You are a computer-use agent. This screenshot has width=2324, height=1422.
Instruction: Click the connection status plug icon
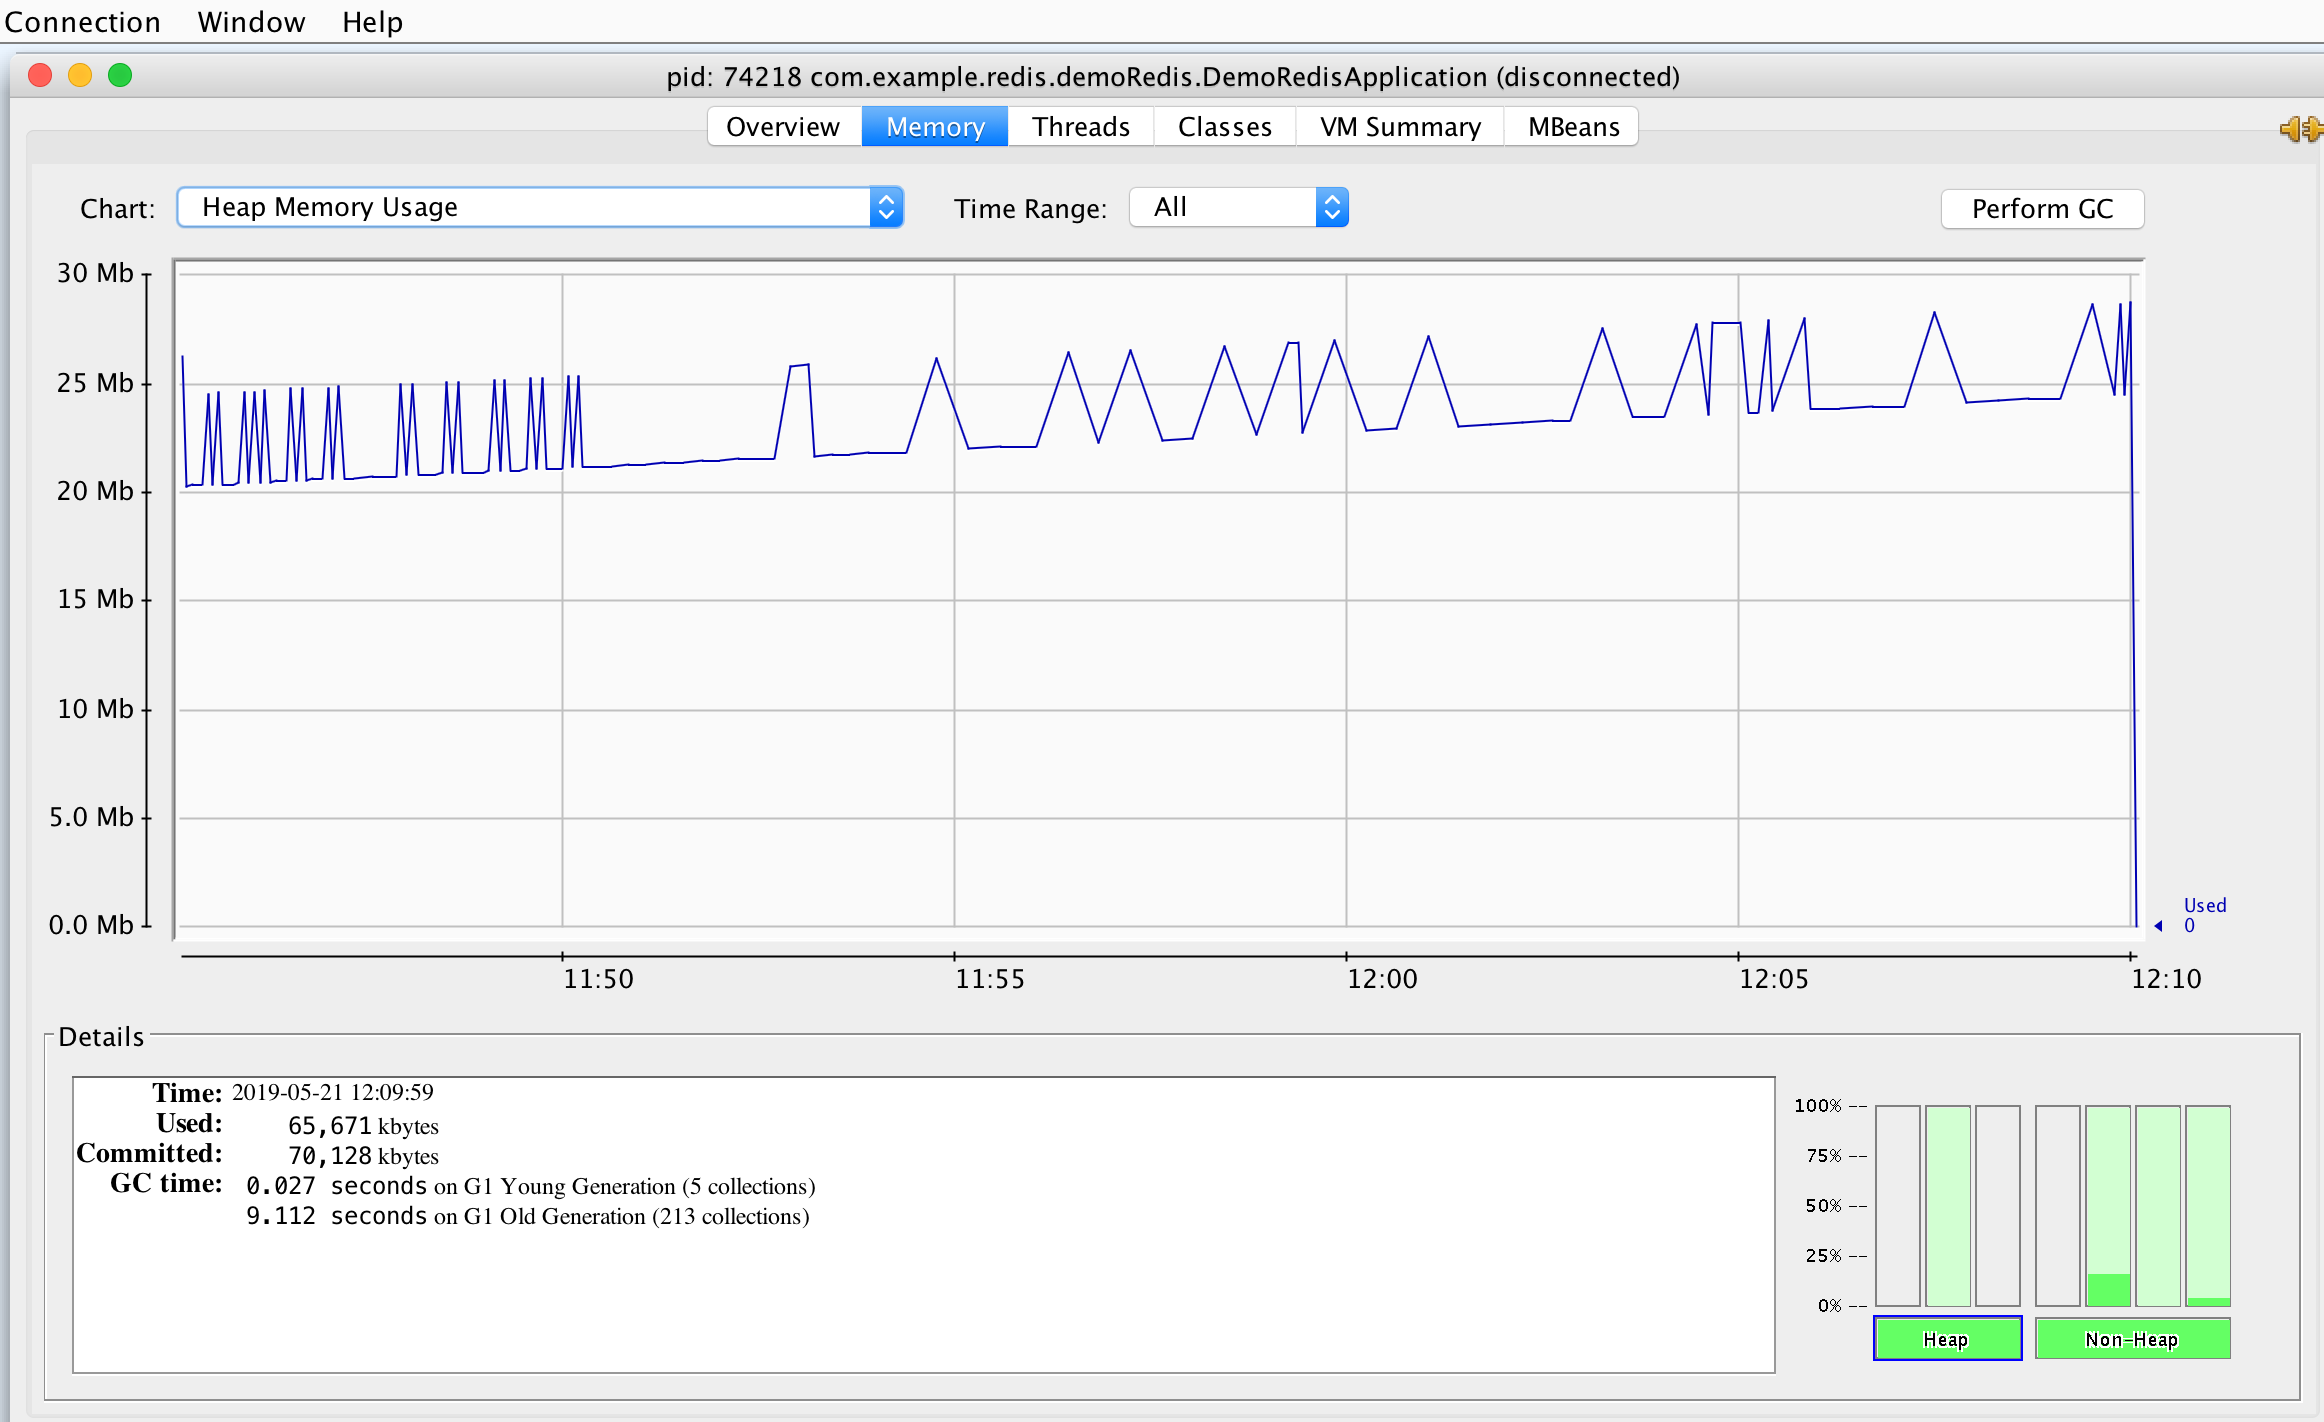pyautogui.click(x=2300, y=129)
